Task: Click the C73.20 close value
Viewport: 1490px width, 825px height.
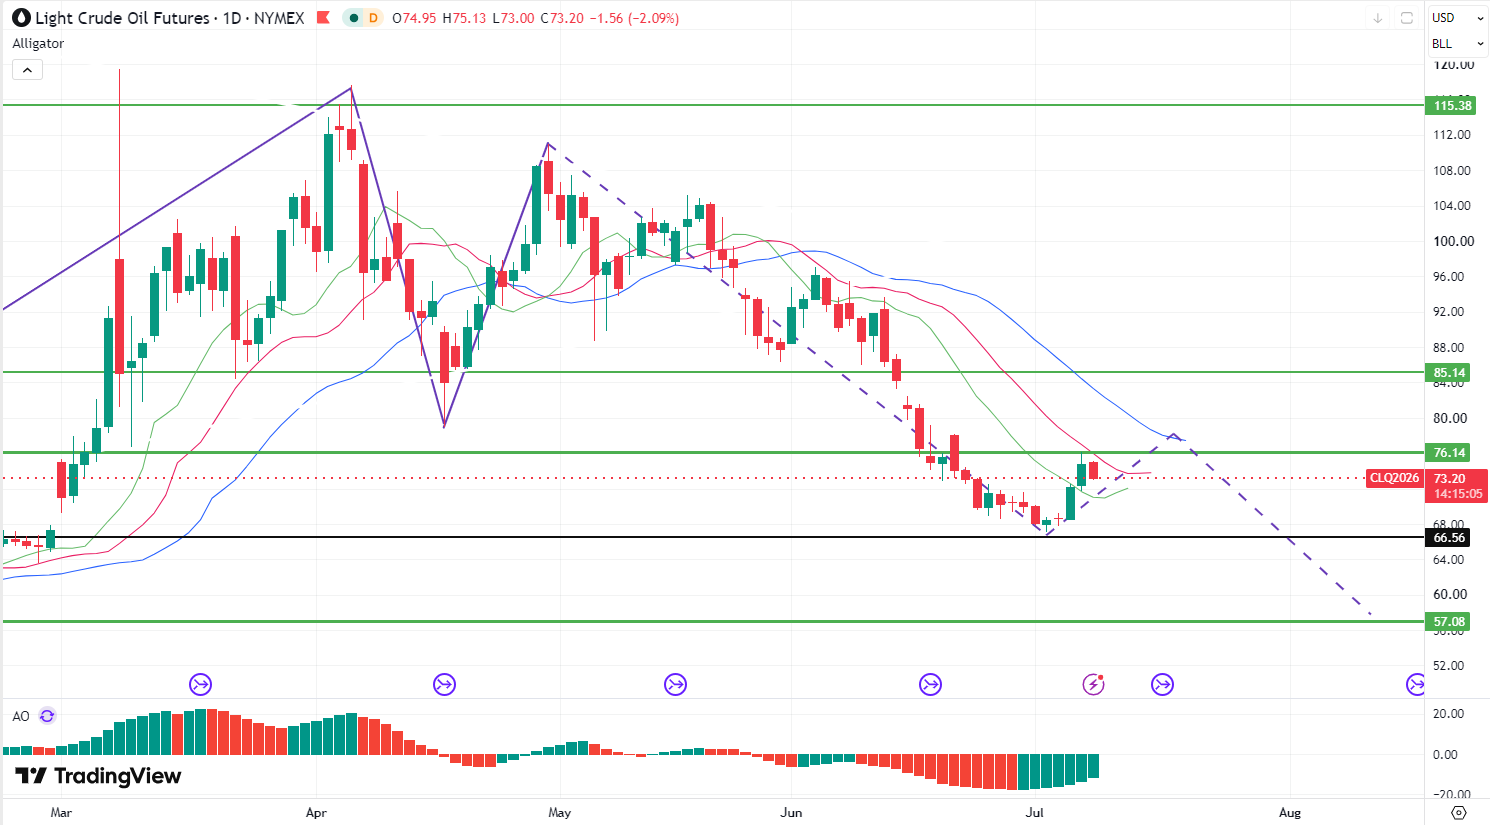Action: (562, 18)
